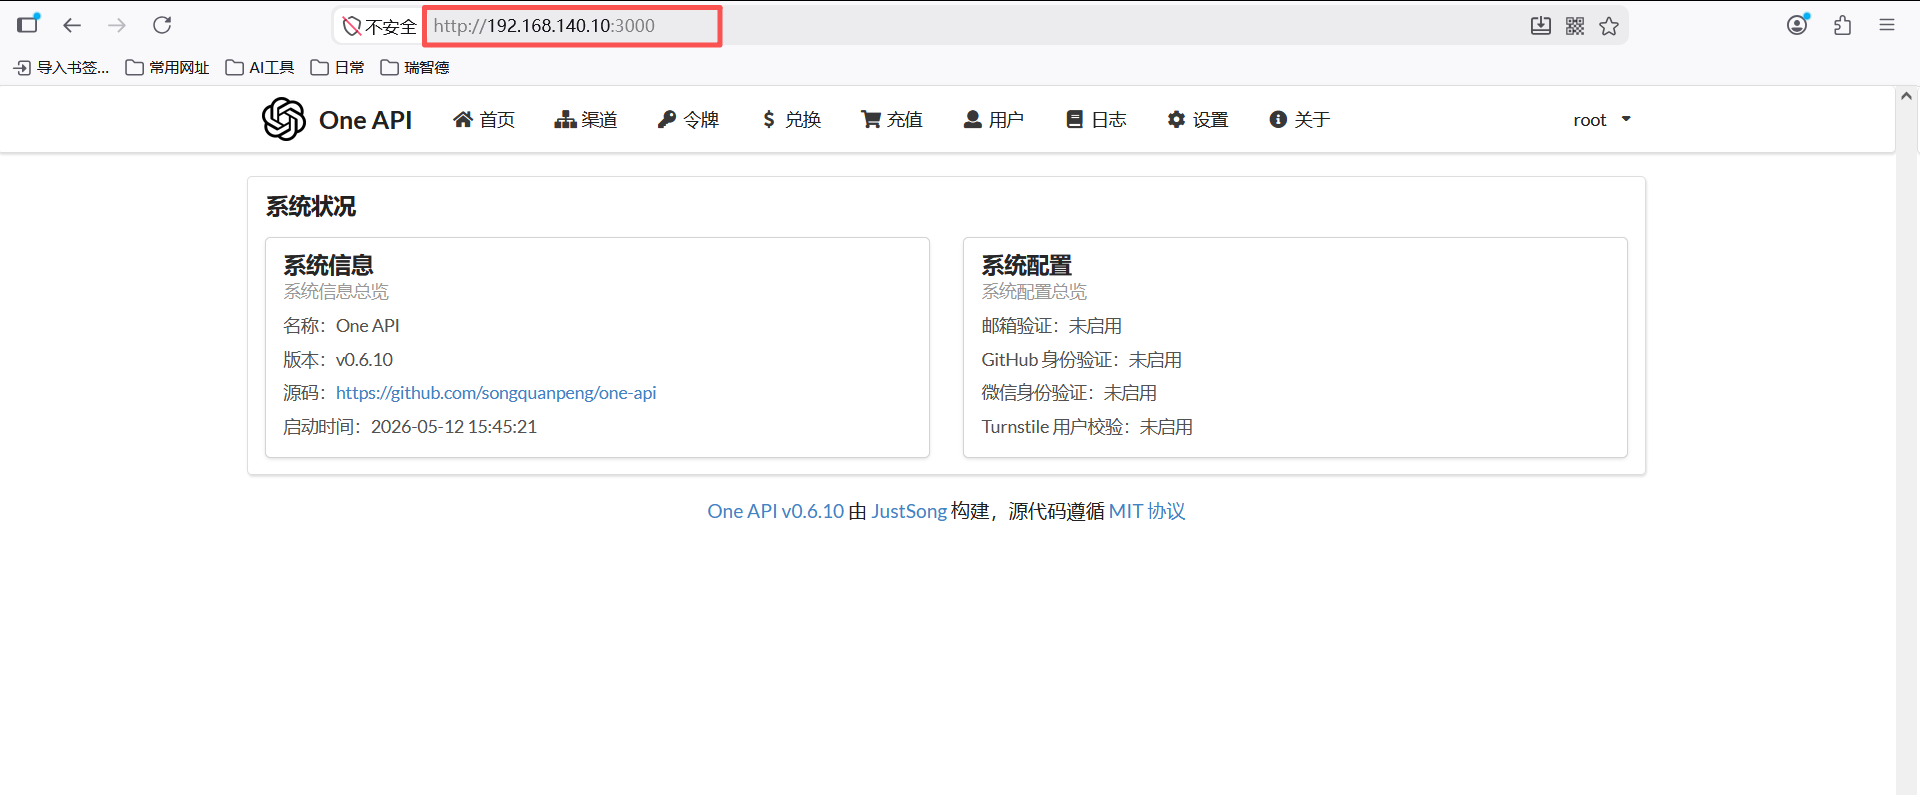Viewport: 1920px width, 795px height.
Task: Click the One API v0.6.10 footer link
Action: (x=776, y=511)
